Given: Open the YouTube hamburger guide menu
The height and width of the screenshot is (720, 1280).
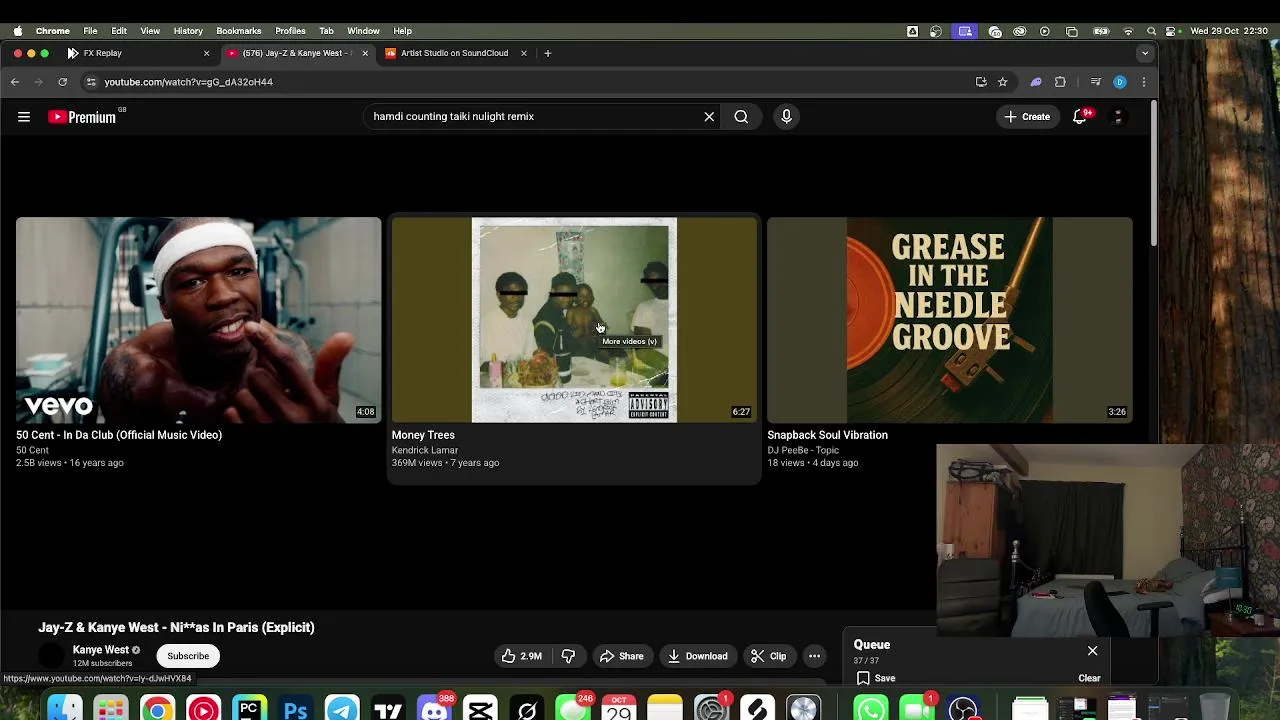Looking at the screenshot, I should click(x=24, y=117).
